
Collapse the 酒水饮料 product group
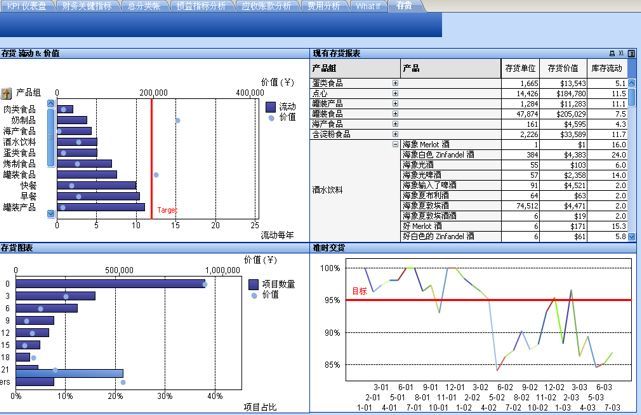point(395,145)
